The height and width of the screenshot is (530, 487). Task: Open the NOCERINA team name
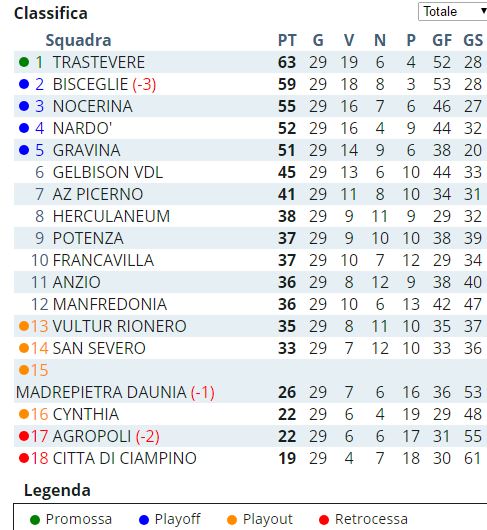(x=93, y=106)
